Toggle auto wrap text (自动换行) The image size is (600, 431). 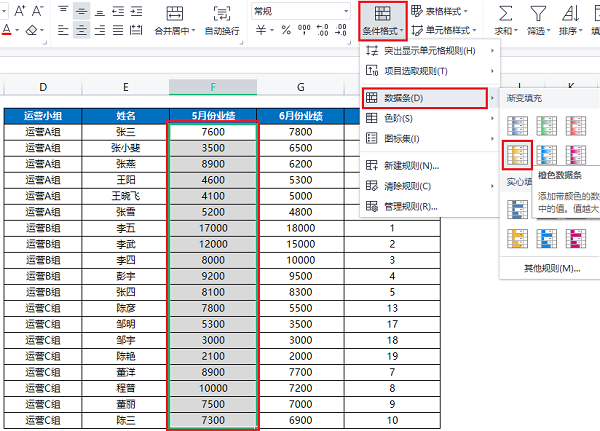pyautogui.click(x=222, y=13)
